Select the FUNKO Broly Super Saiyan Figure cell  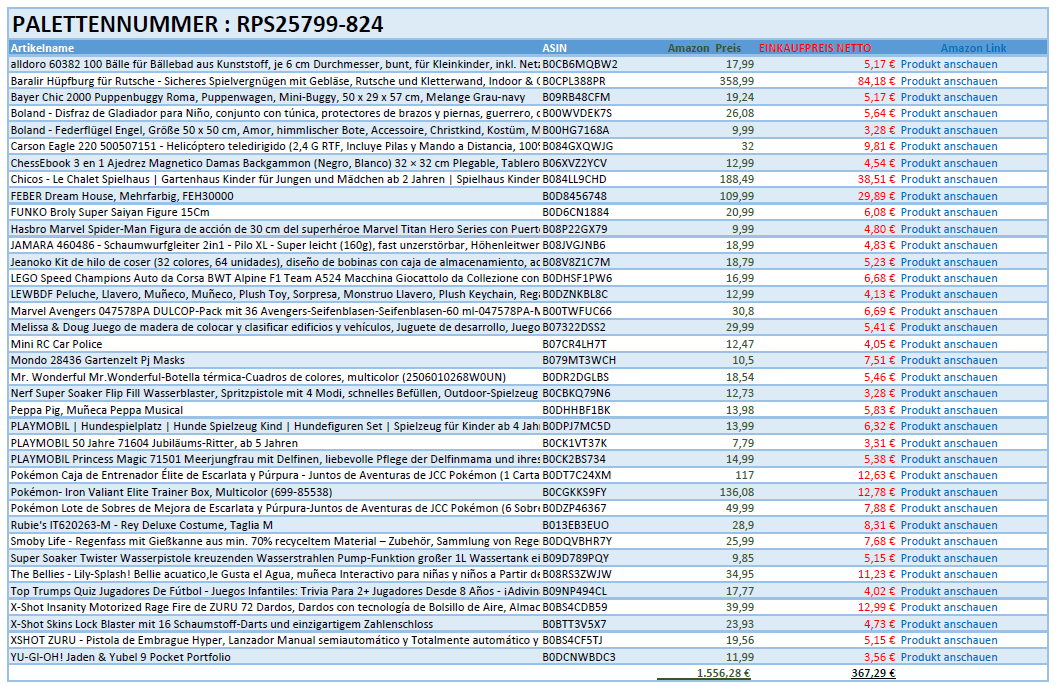110,212
